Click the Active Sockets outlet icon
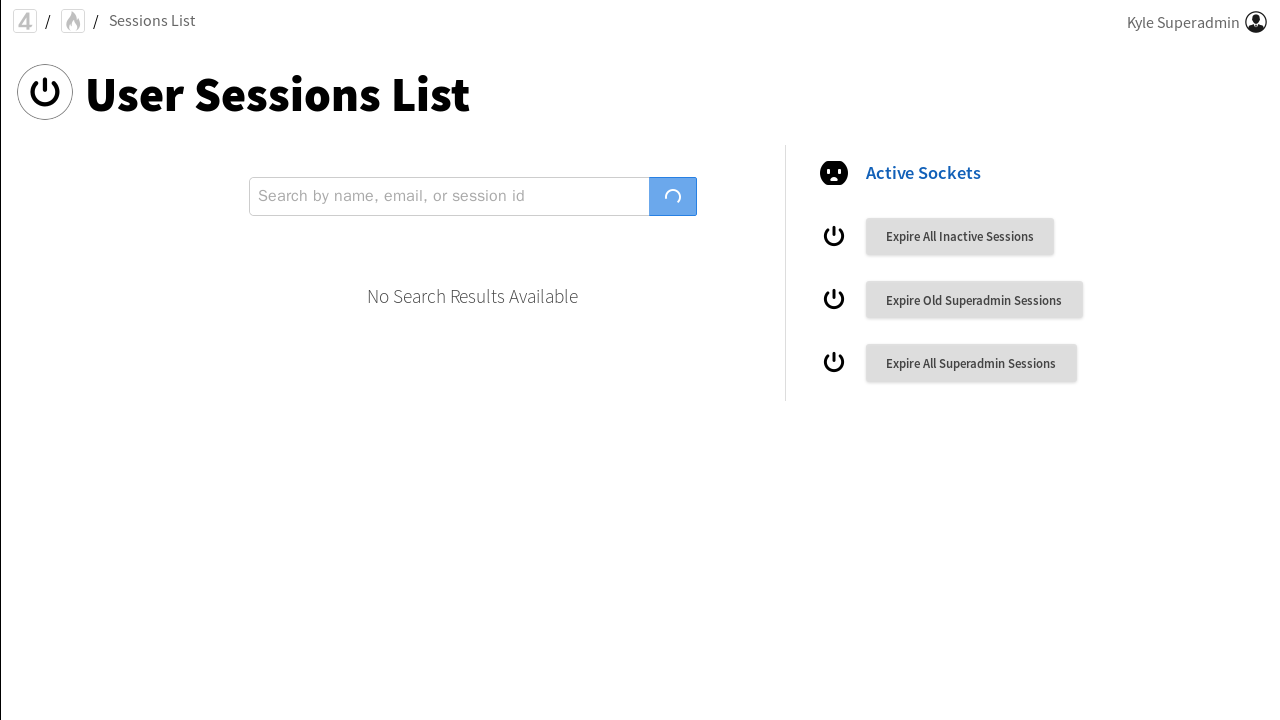 click(x=834, y=173)
